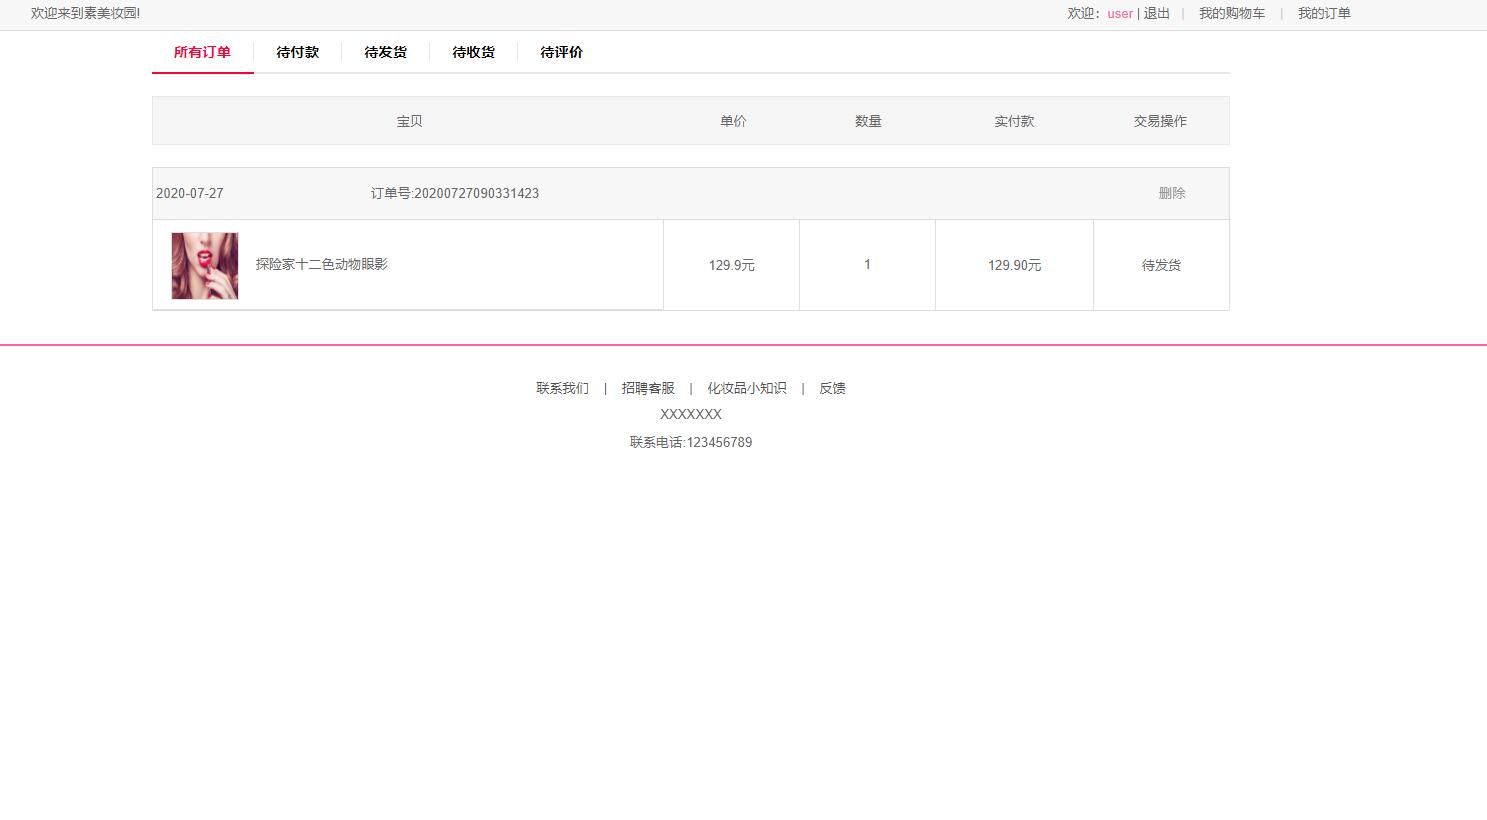
Task: Show the 待收货 orders tab
Action: (473, 52)
